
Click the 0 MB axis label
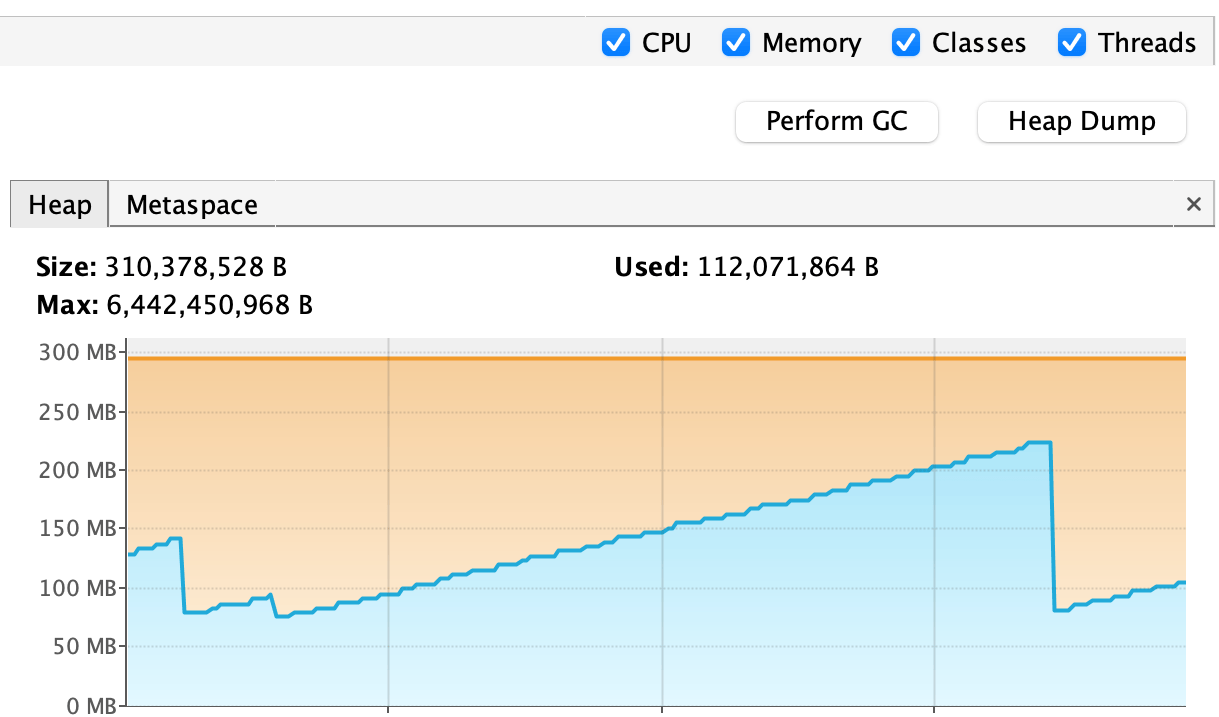[x=88, y=706]
